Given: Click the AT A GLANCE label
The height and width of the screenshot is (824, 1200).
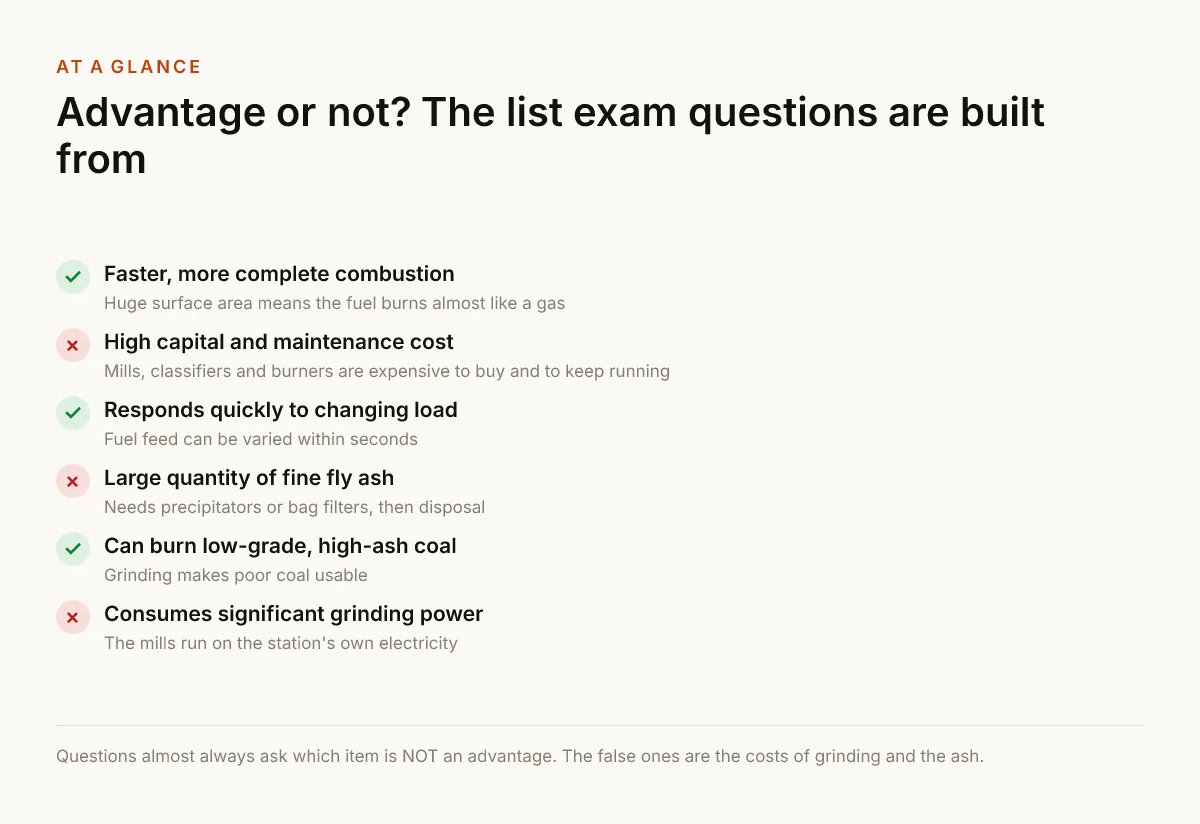Looking at the screenshot, I should [129, 67].
